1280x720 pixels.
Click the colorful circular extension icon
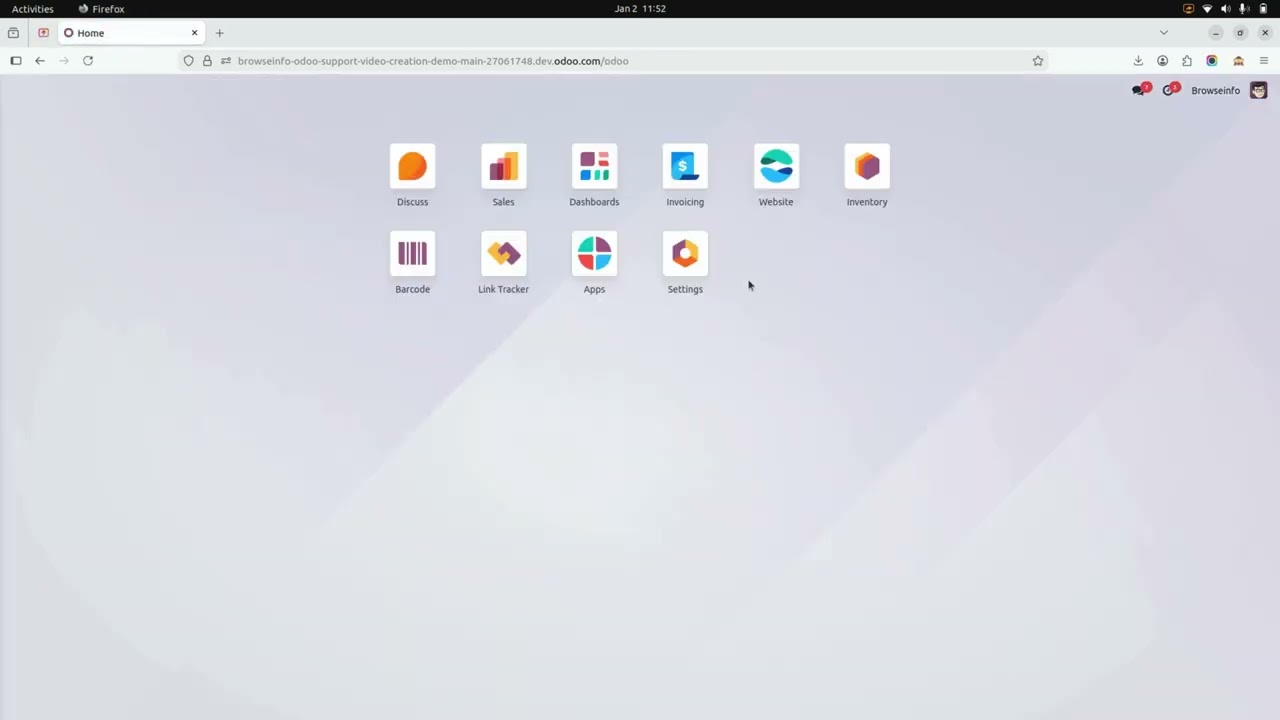1212,61
